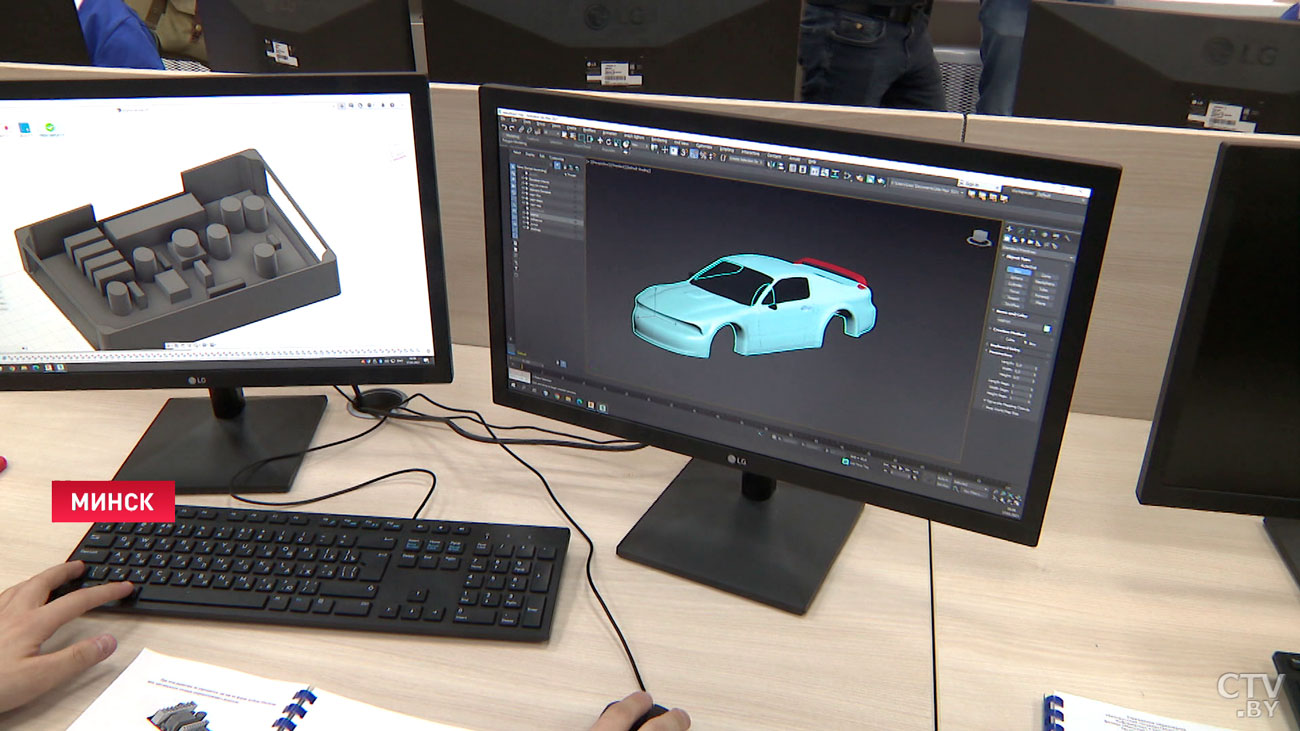The width and height of the screenshot is (1300, 731).
Task: Click the Mirror tool icon
Action: coord(770,164)
